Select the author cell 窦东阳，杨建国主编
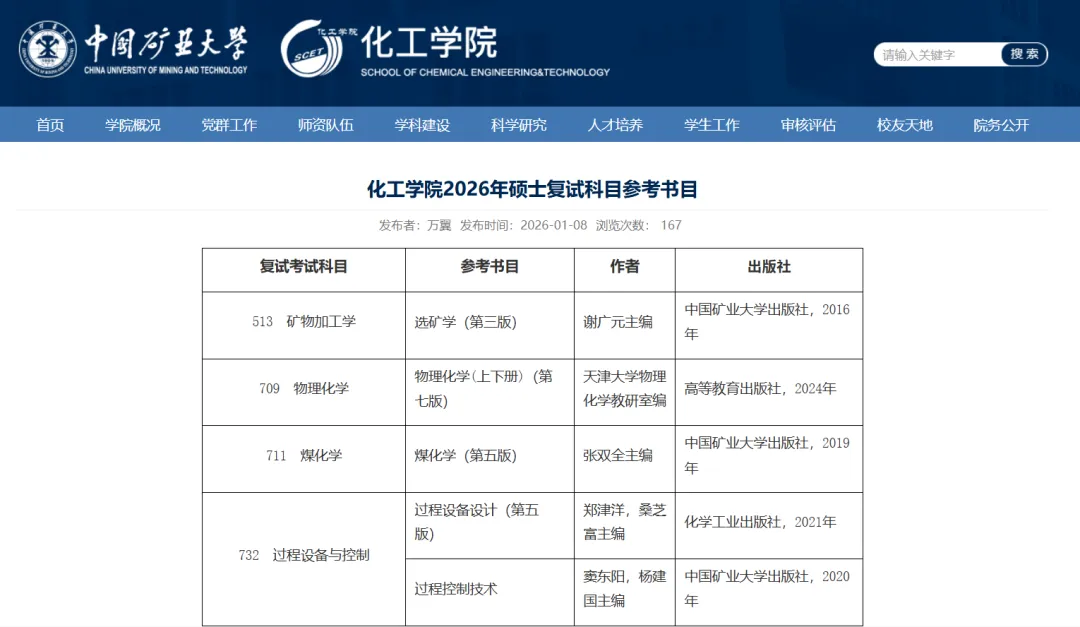Image resolution: width=1080 pixels, height=627 pixels. pyautogui.click(x=625, y=592)
